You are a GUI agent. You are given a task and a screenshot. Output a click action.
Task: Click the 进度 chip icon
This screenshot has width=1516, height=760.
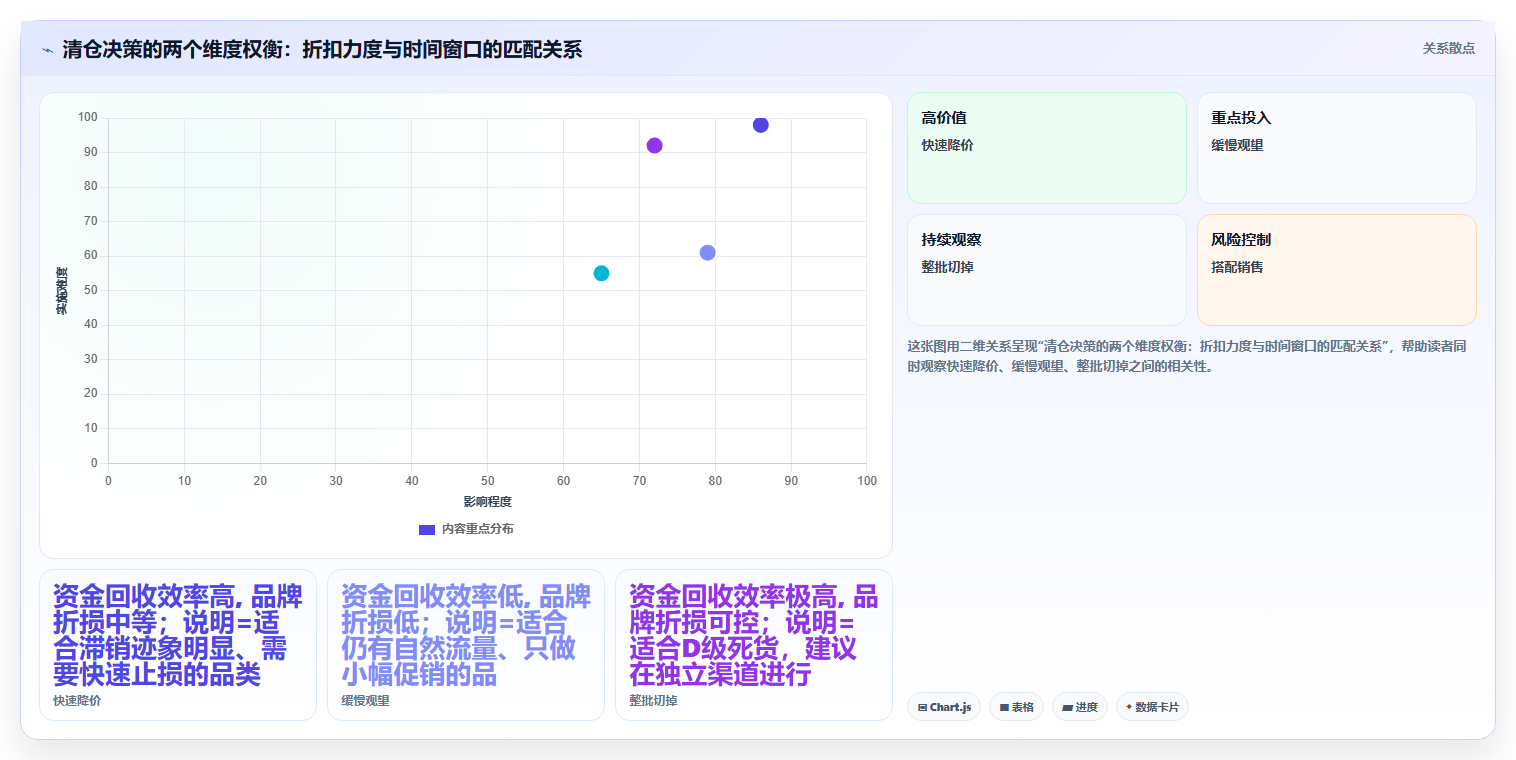pyautogui.click(x=1067, y=707)
